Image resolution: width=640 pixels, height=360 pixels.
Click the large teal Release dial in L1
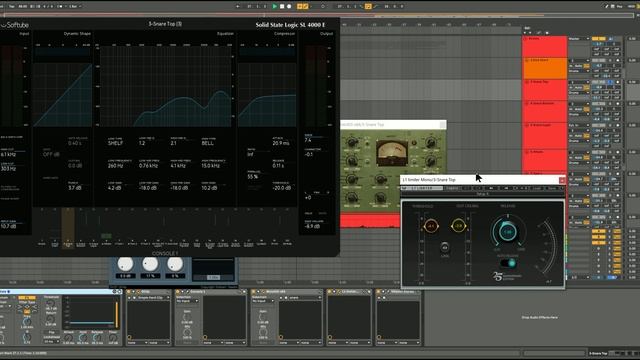coord(508,232)
